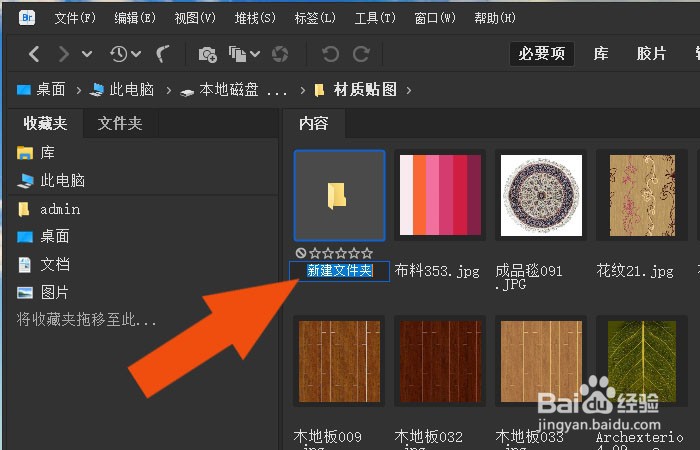Open 图片 in favorites

pos(43,292)
